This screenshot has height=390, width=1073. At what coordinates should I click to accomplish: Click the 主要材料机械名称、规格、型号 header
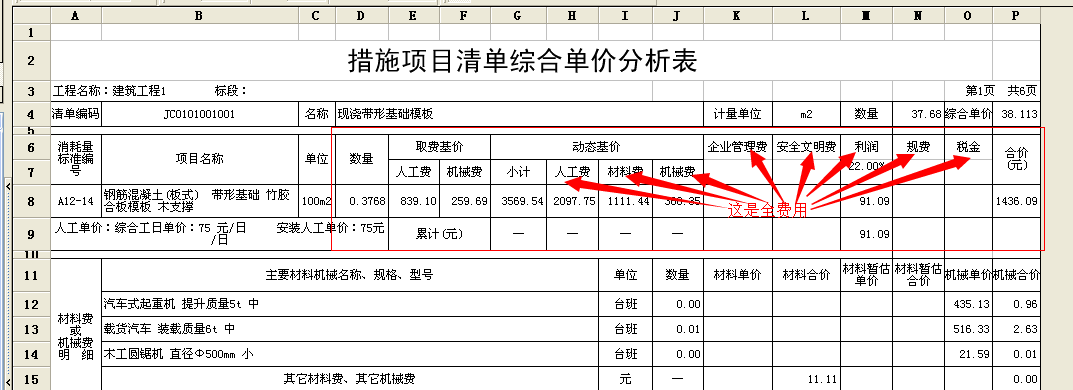pyautogui.click(x=350, y=275)
